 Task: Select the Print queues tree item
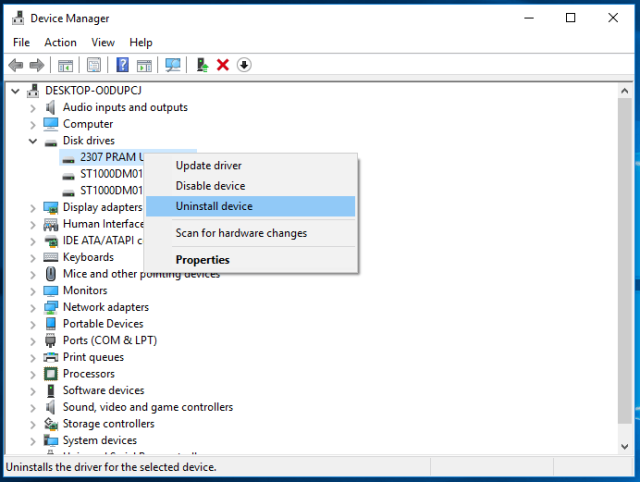[x=93, y=357]
